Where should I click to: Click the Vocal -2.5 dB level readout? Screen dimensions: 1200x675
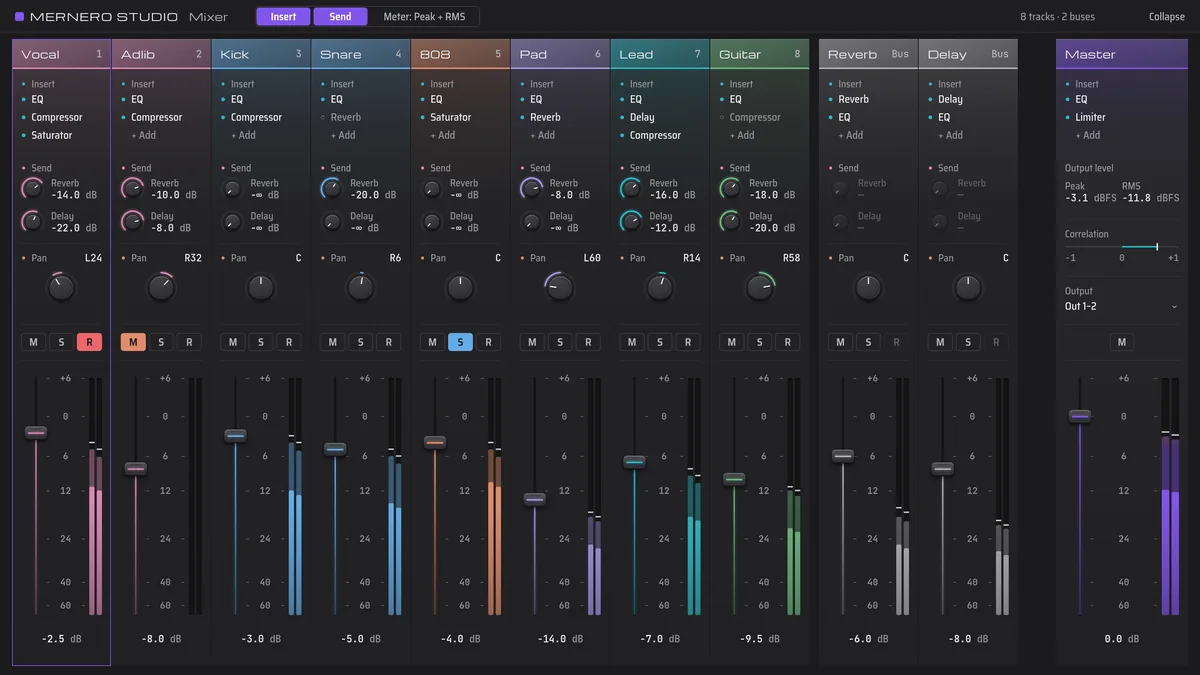(61, 639)
